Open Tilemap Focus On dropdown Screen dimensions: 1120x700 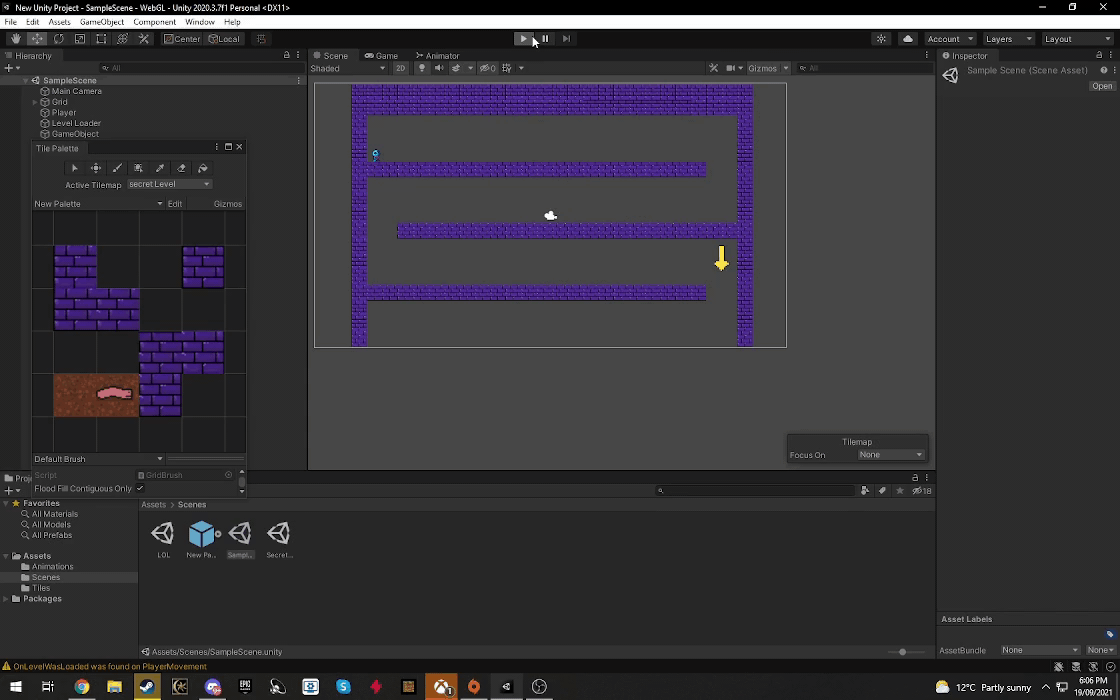pos(891,455)
